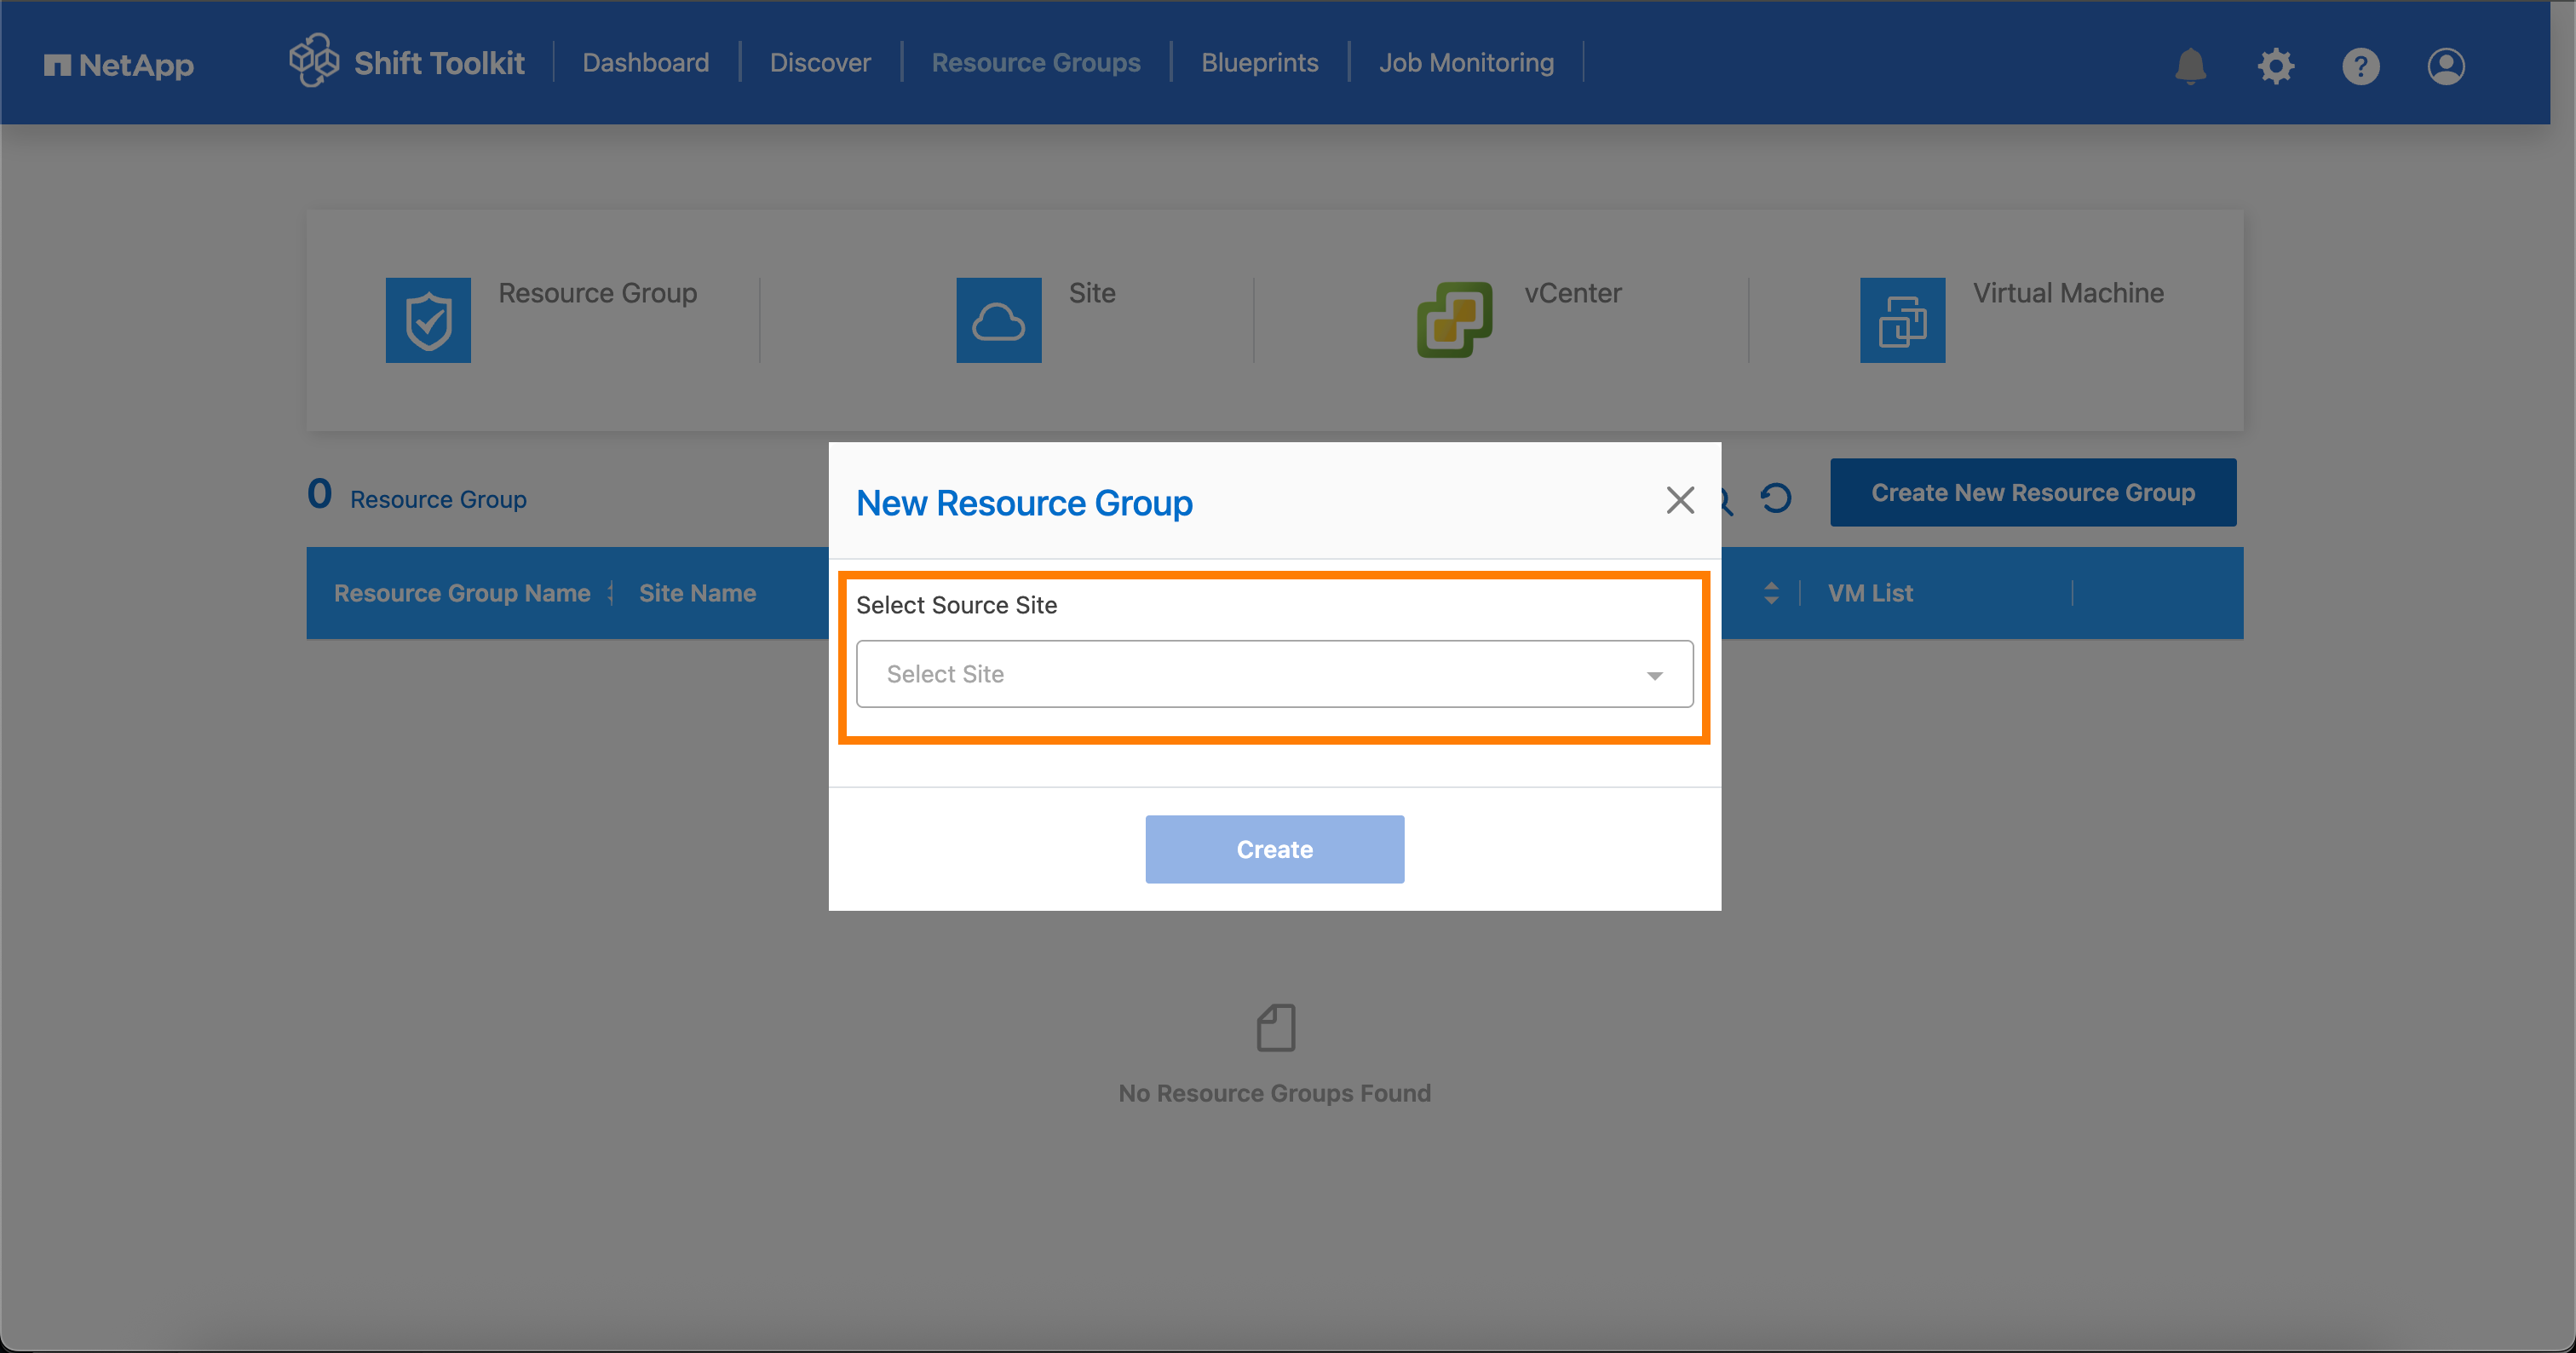Sort by Site Name column
The width and height of the screenshot is (2576, 1353).
tap(697, 593)
